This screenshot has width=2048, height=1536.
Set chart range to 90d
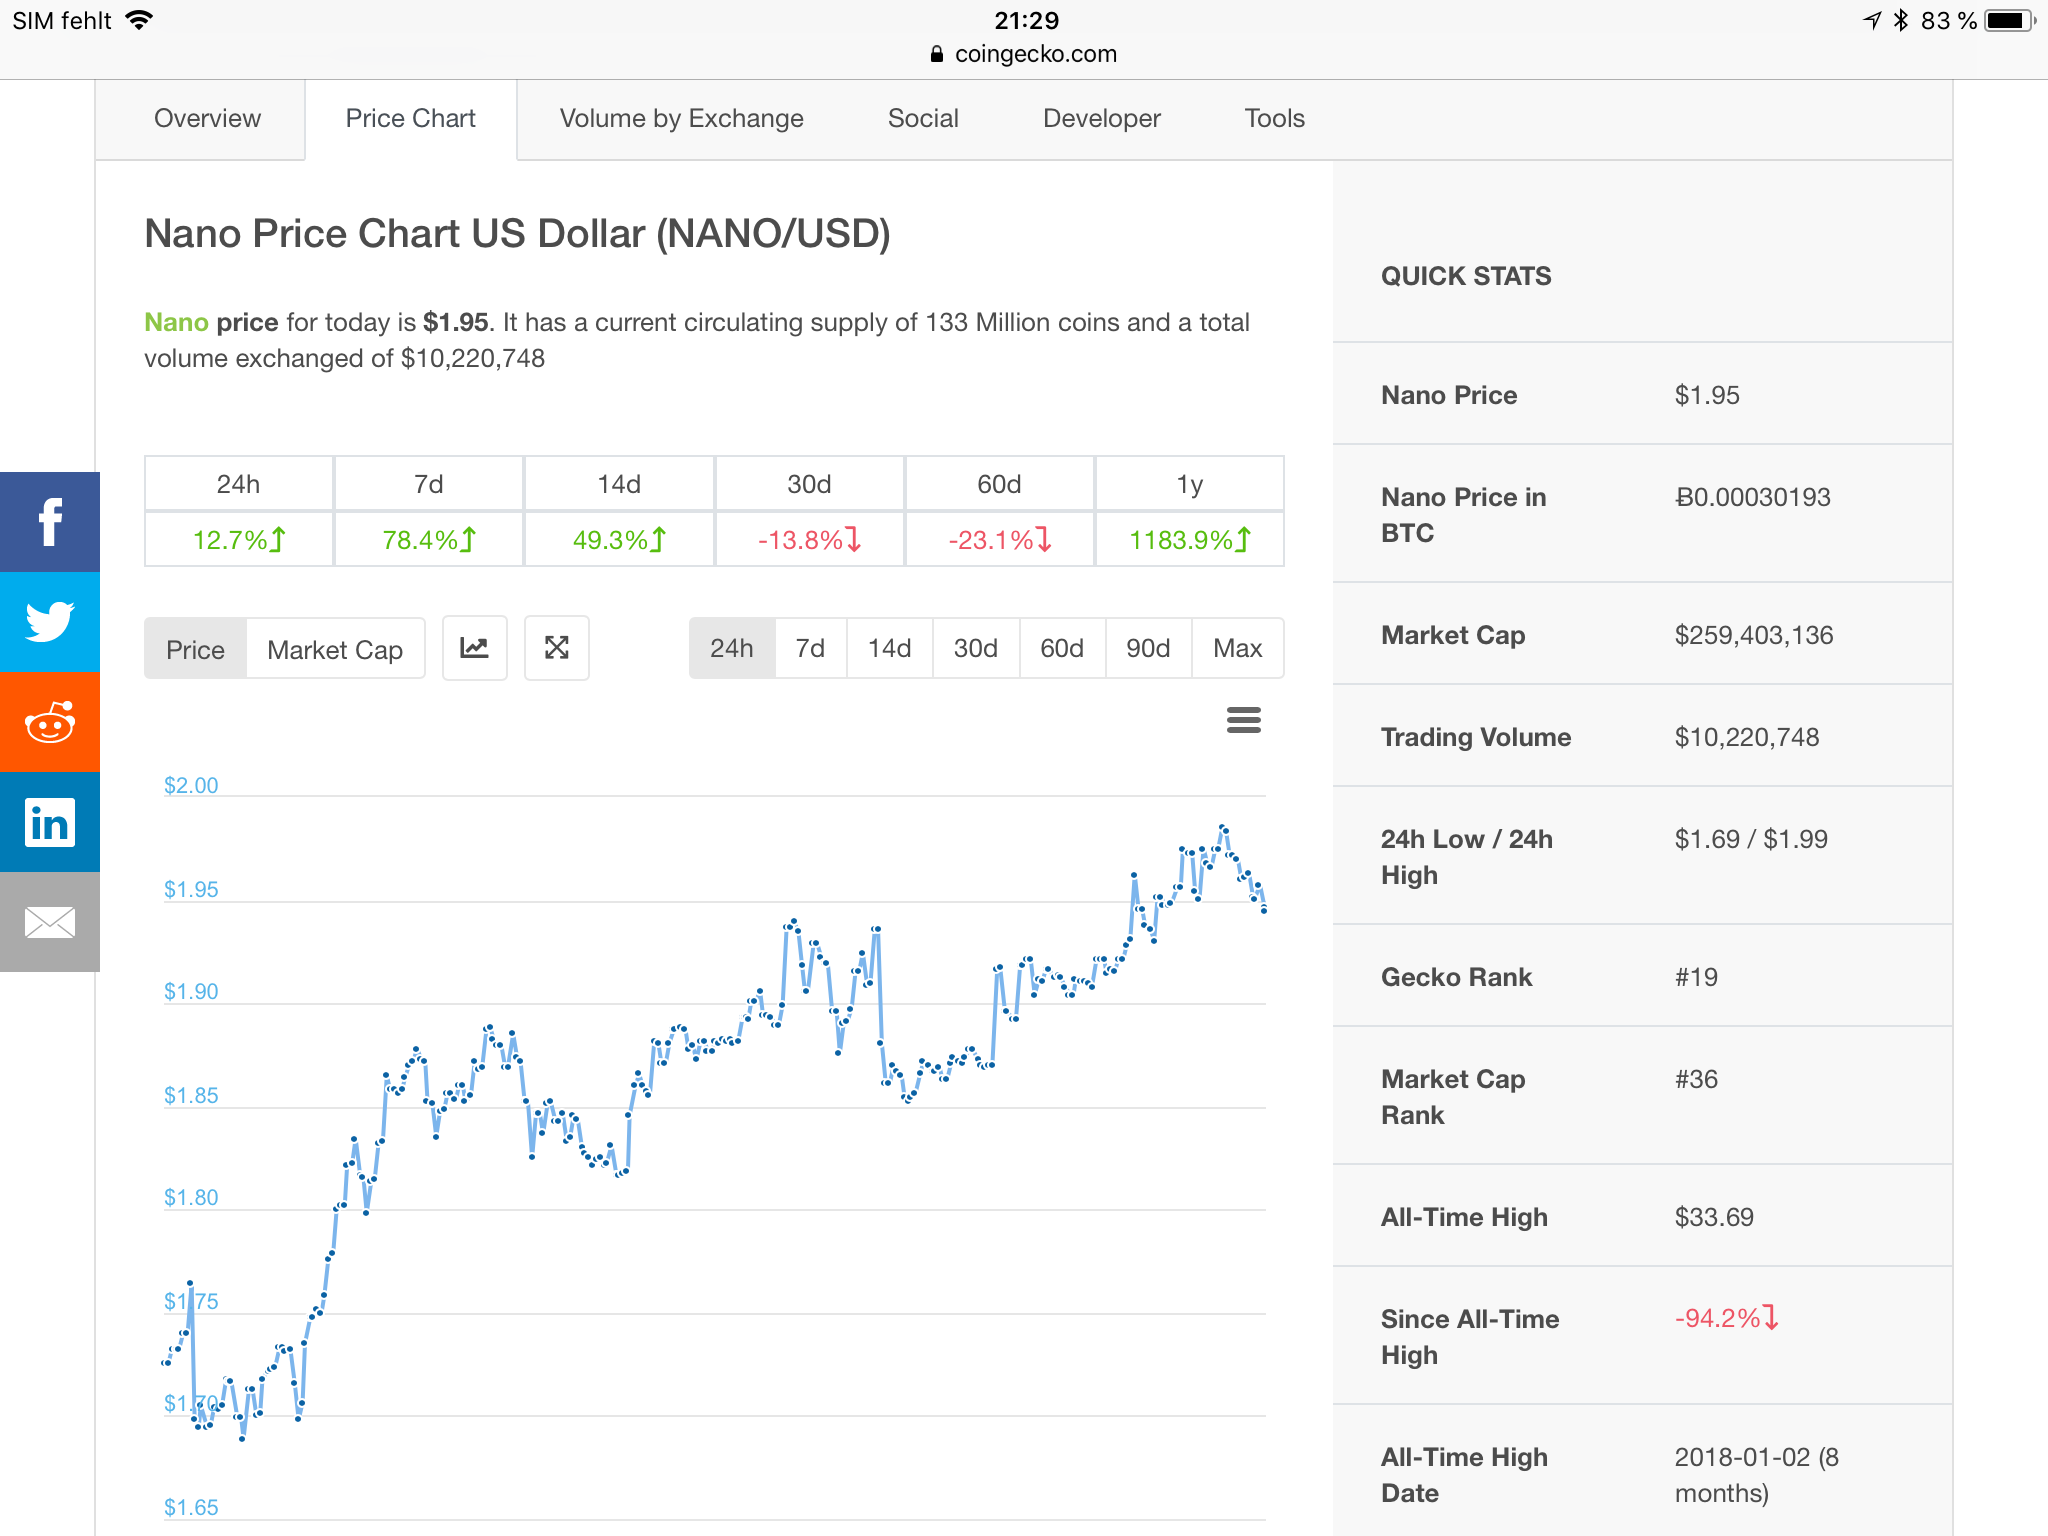1147,648
